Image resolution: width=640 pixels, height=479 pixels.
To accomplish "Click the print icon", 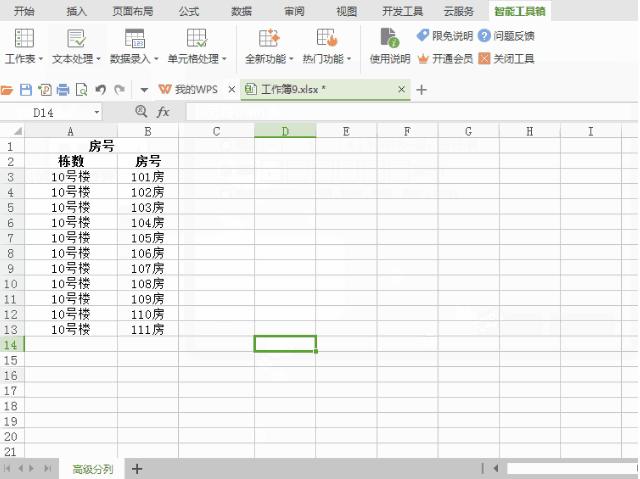I will click(x=63, y=89).
